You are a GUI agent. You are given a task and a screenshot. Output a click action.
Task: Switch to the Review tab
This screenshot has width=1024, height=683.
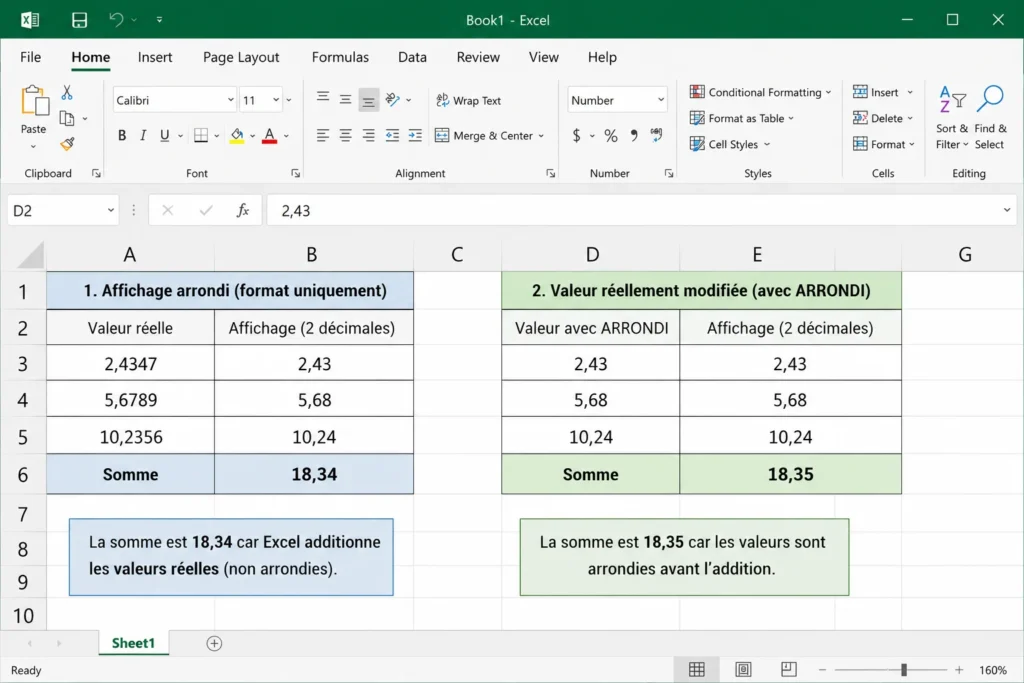(x=478, y=57)
